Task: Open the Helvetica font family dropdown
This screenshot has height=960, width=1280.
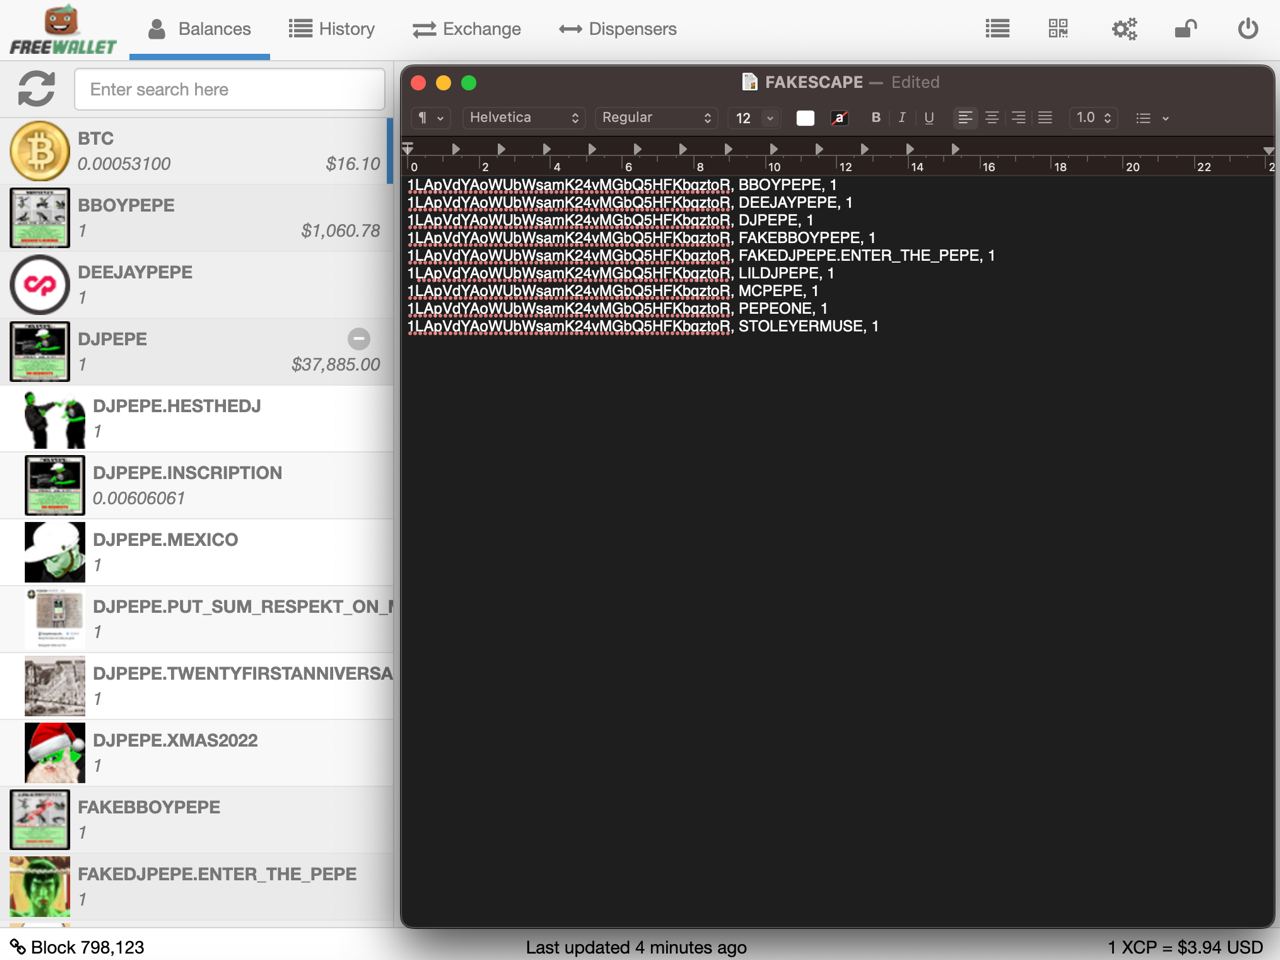Action: point(523,118)
